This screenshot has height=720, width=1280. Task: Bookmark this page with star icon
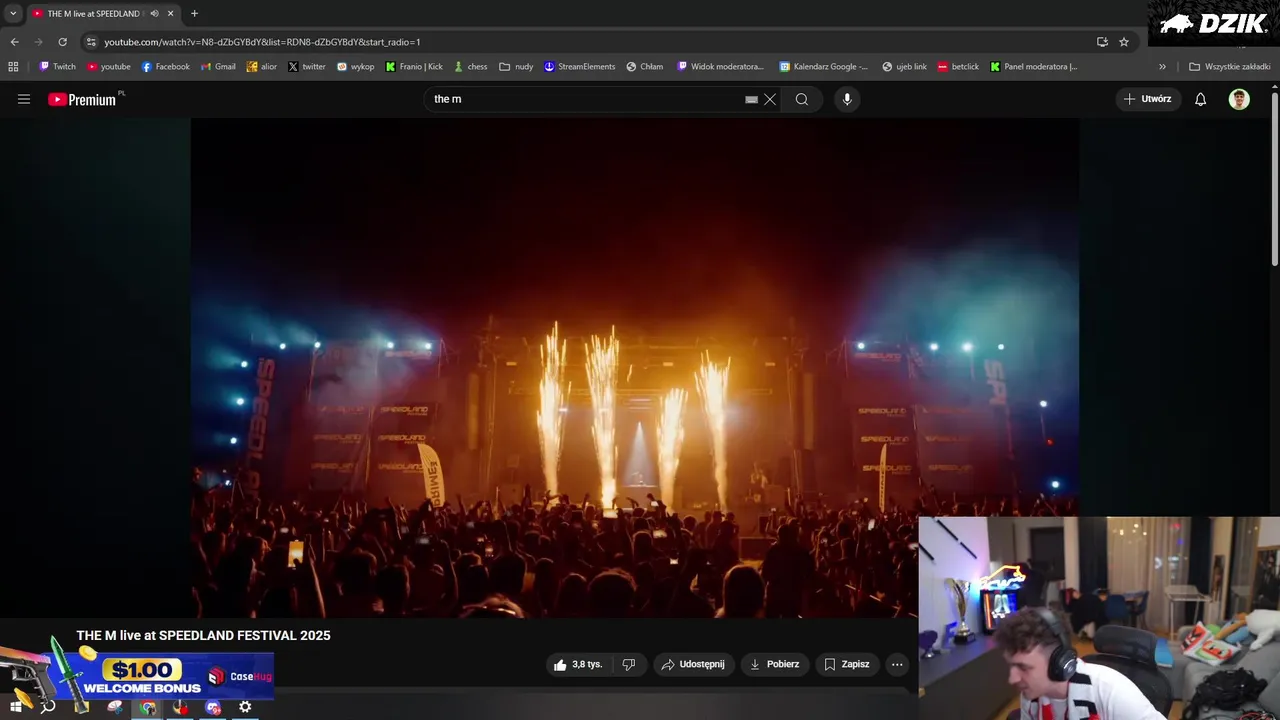tap(1124, 42)
